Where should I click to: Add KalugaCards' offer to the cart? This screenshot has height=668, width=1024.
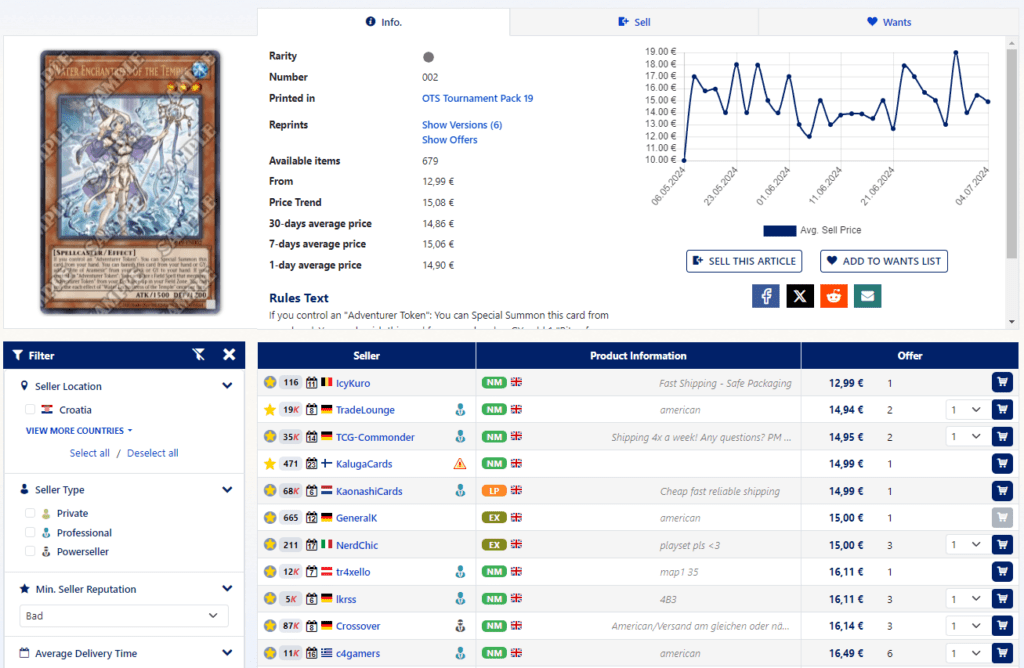coord(1002,464)
